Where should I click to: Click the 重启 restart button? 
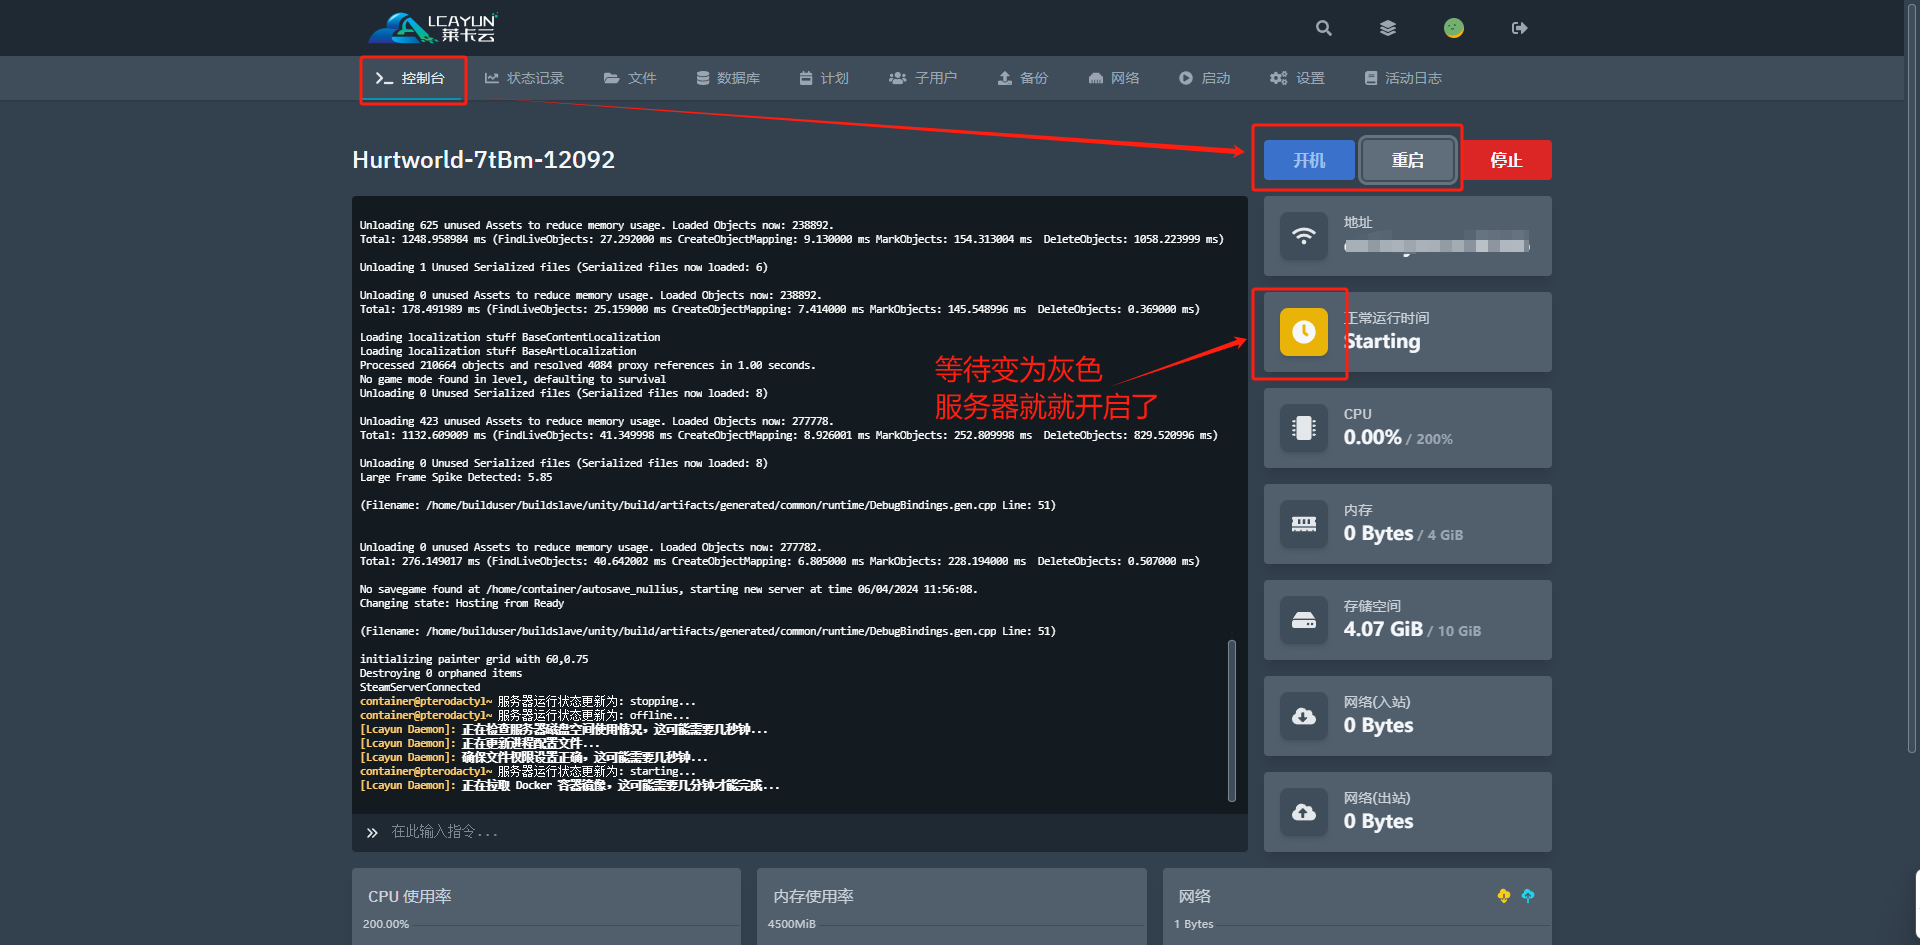pyautogui.click(x=1408, y=160)
